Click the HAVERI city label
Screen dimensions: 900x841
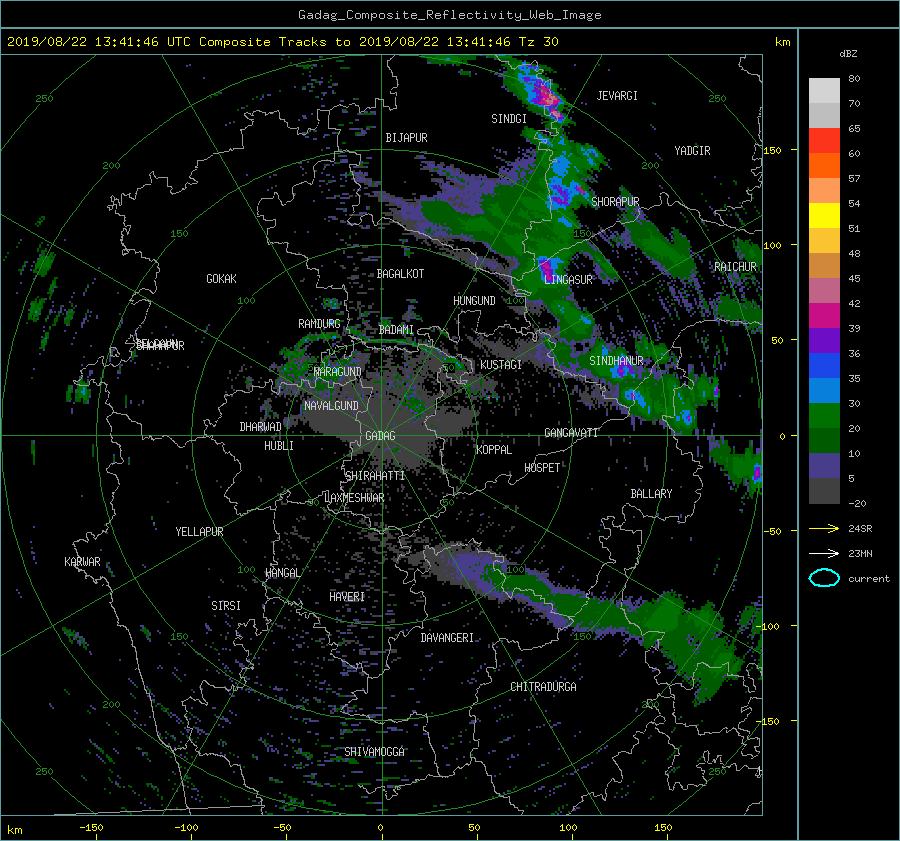(x=347, y=597)
